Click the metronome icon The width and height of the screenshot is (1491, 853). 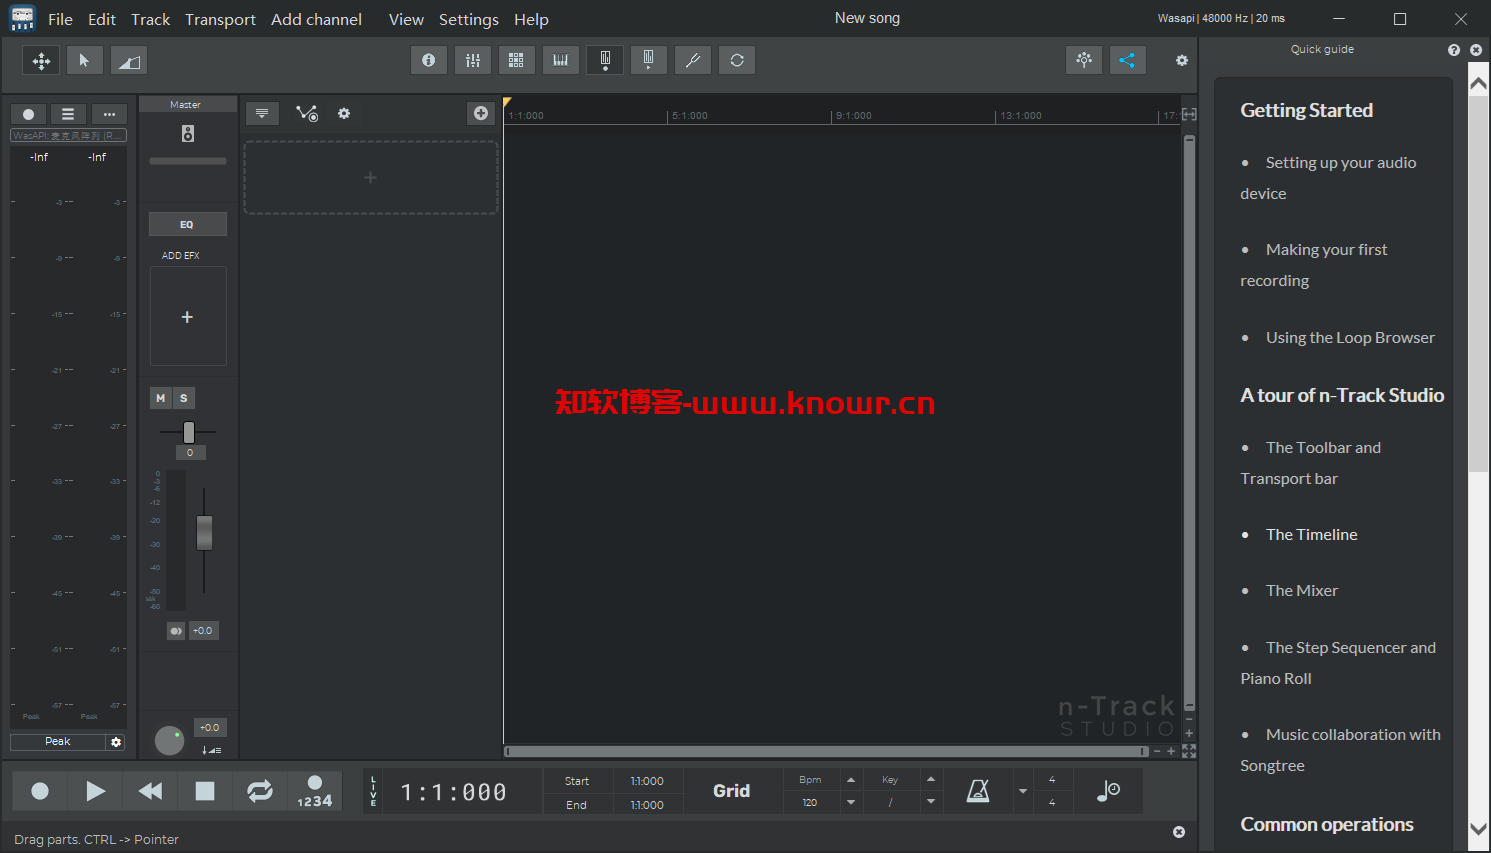[978, 791]
